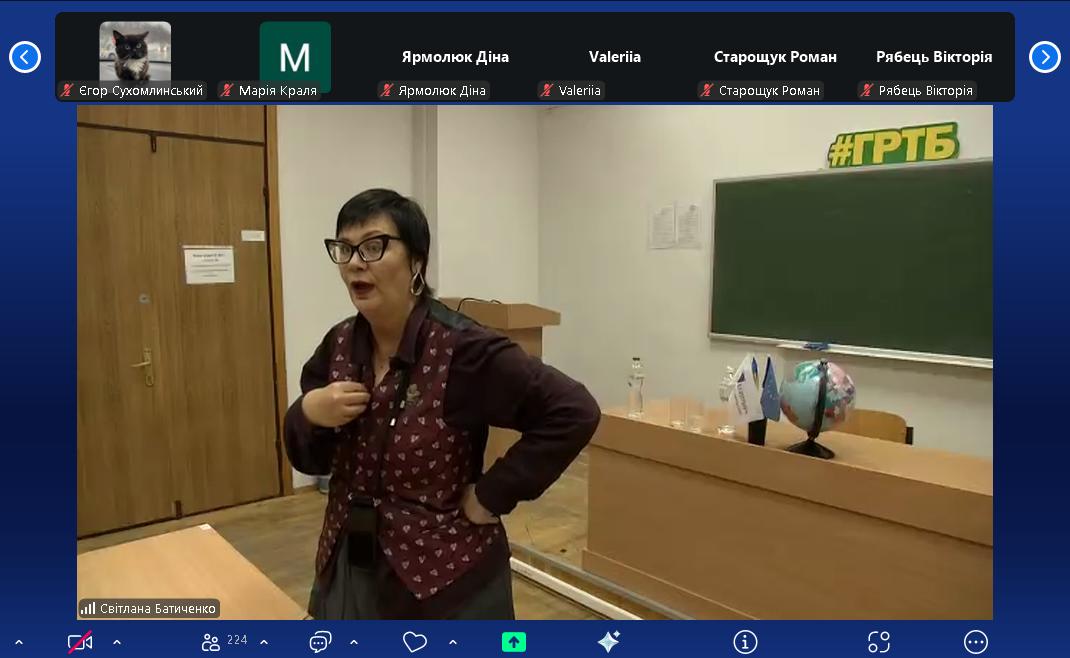This screenshot has height=658, width=1070.
Task: Expand the participants options chevron
Action: (x=264, y=642)
